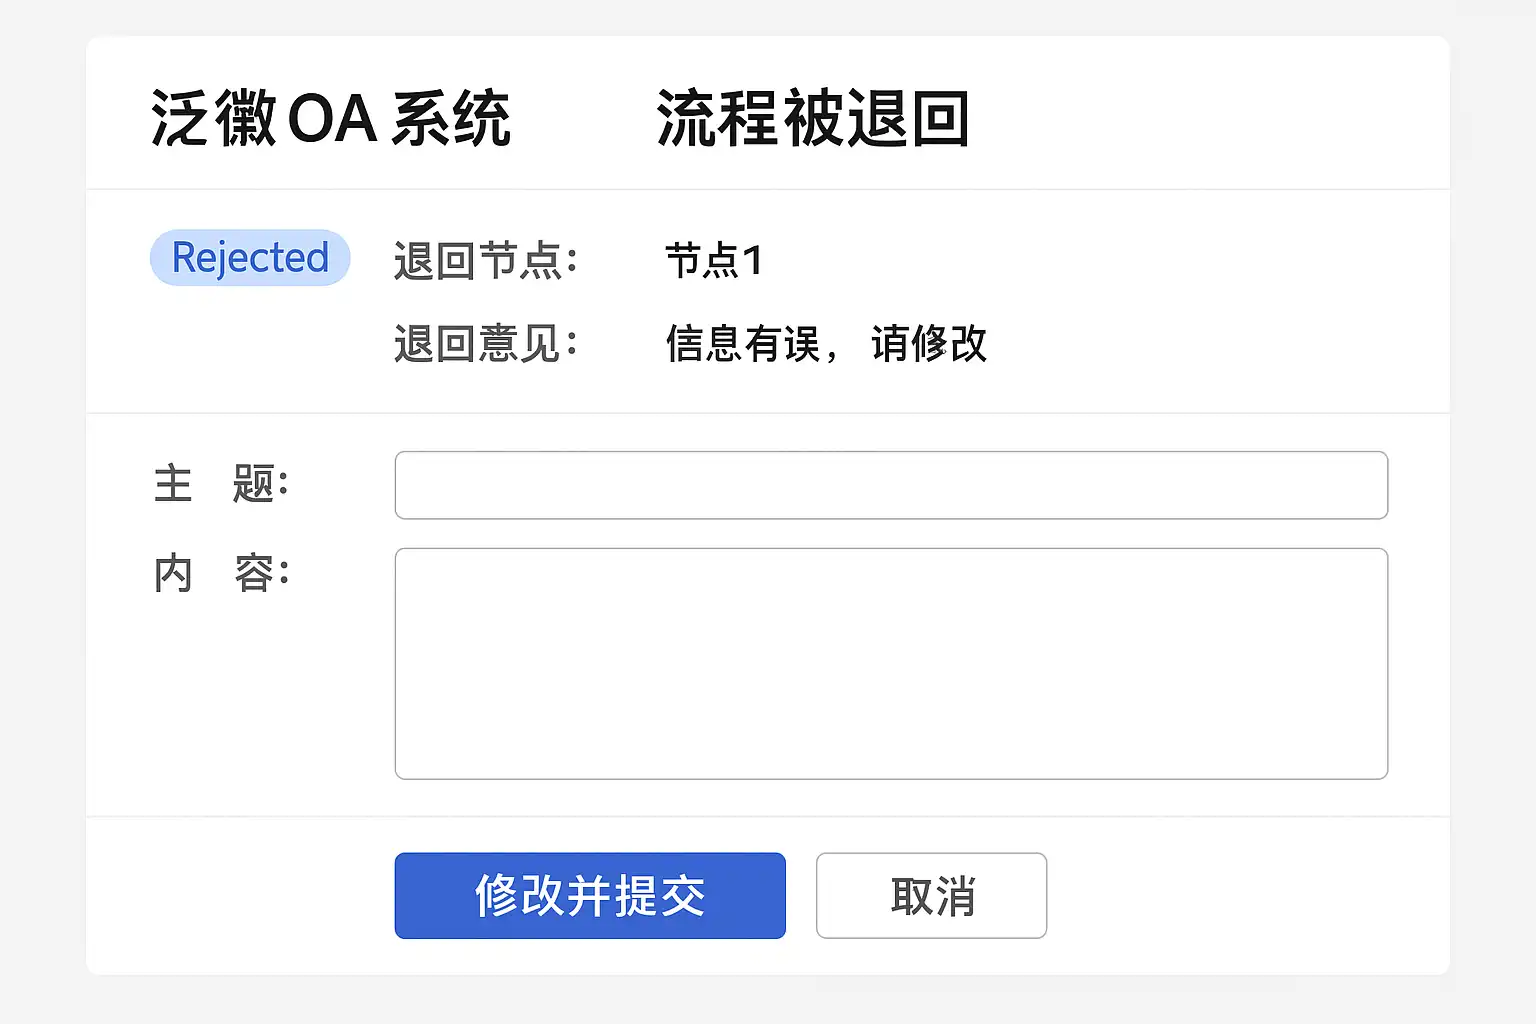
Task: Place the cursor in the subject box
Action: tap(891, 485)
